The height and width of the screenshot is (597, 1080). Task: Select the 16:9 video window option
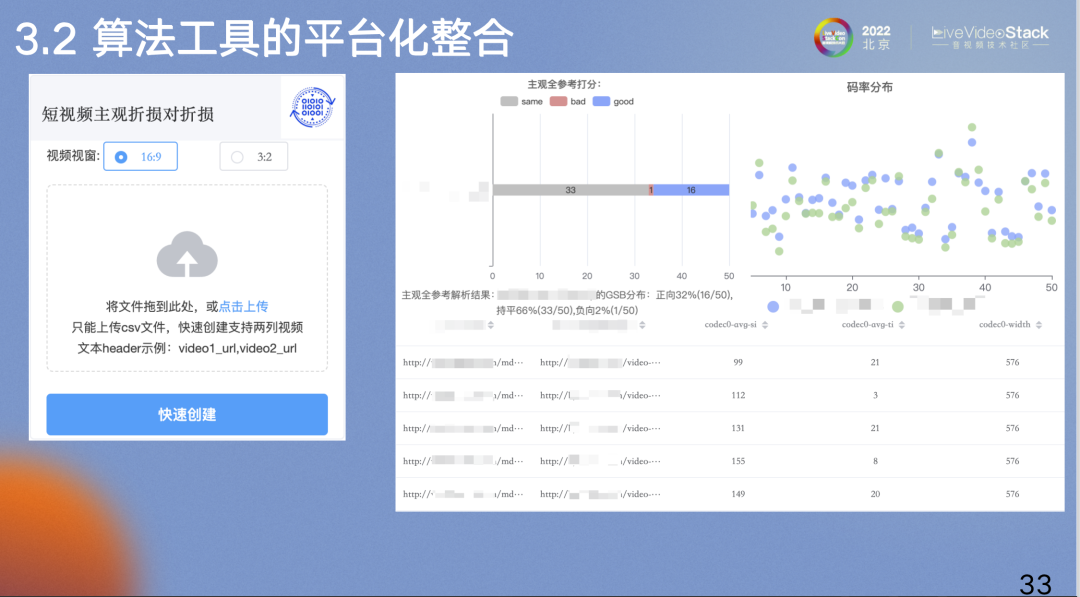(x=141, y=157)
